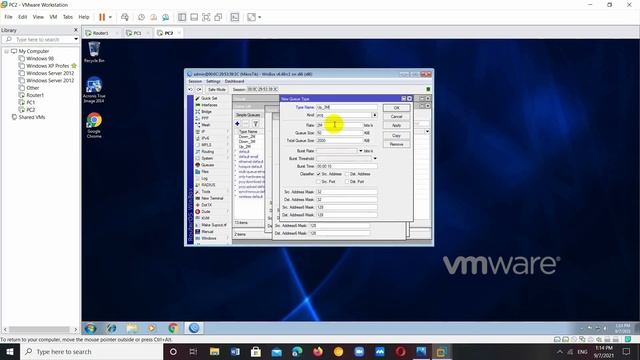Screen dimensions: 640x360
Task: Click Apply in New Queue Type dialog
Action: (396, 126)
